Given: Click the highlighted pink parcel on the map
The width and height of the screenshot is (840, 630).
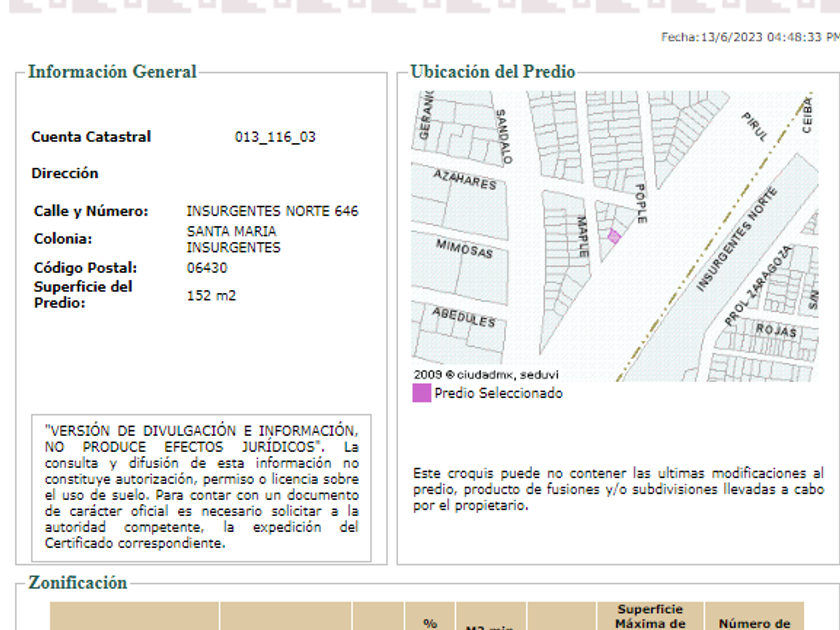Looking at the screenshot, I should [614, 236].
